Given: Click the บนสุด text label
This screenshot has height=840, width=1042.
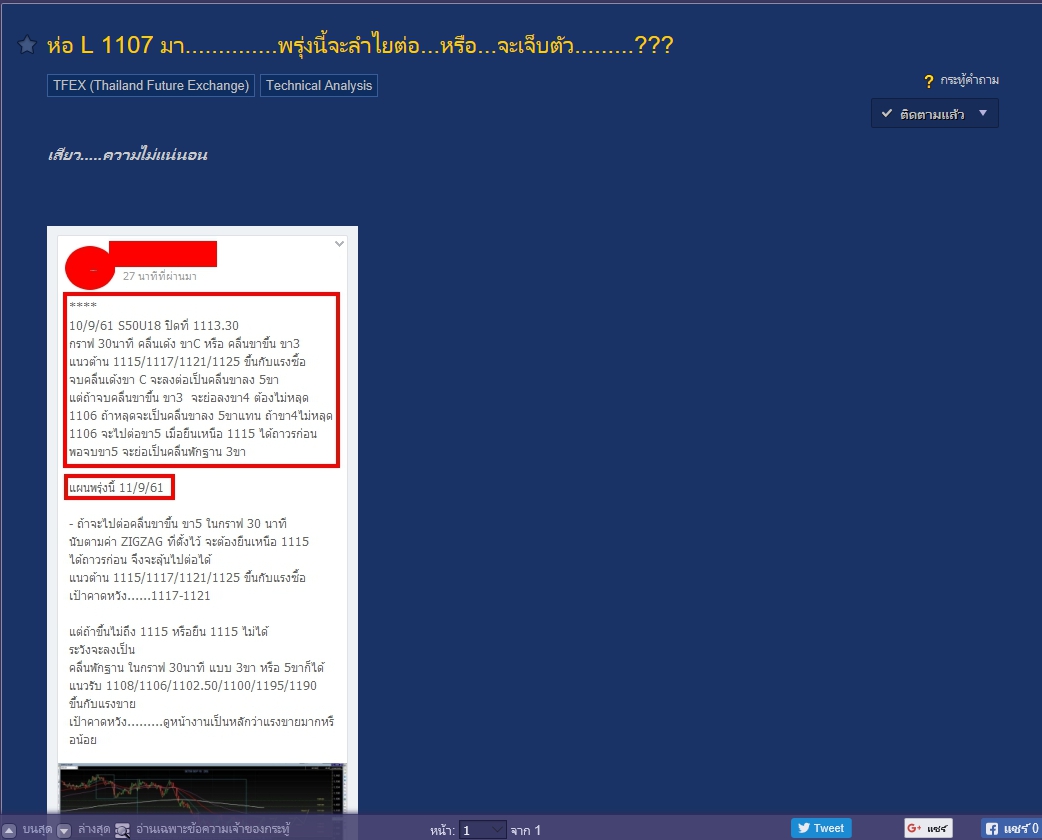Looking at the screenshot, I should click(x=37, y=829).
